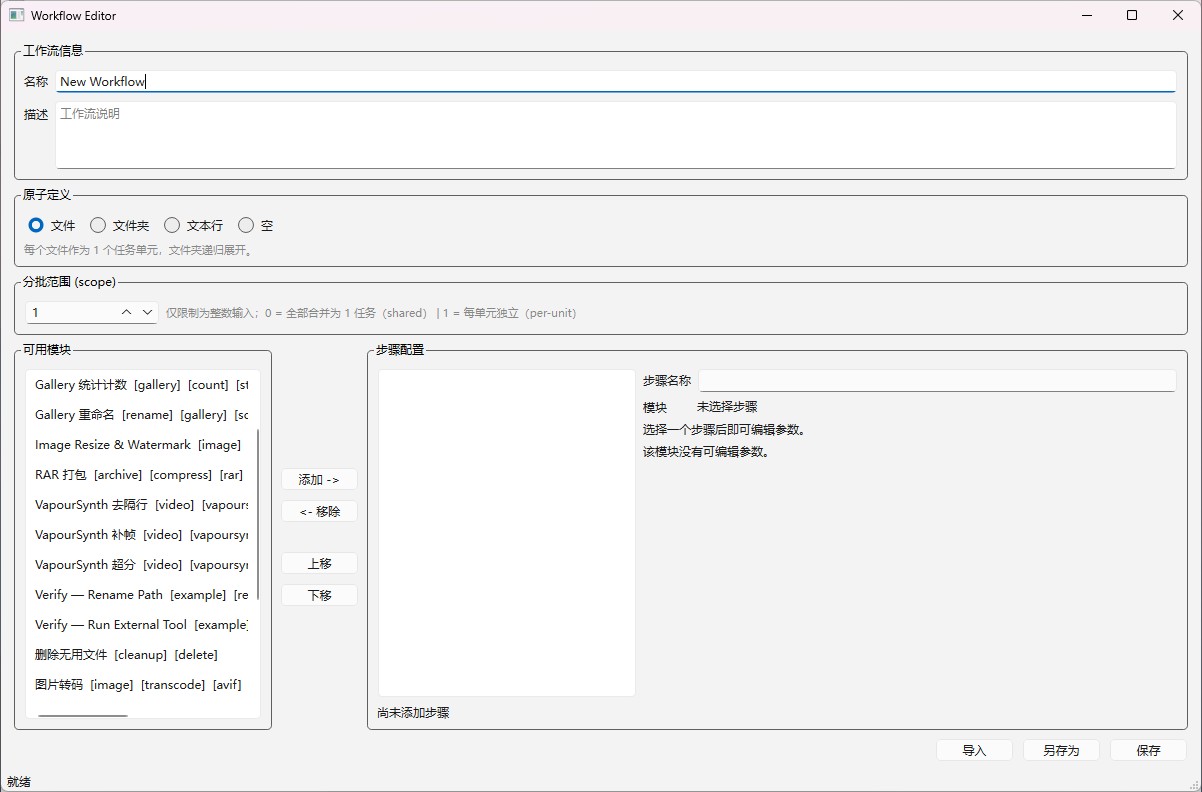
Task: Click the 描述 description text area
Action: 616,135
